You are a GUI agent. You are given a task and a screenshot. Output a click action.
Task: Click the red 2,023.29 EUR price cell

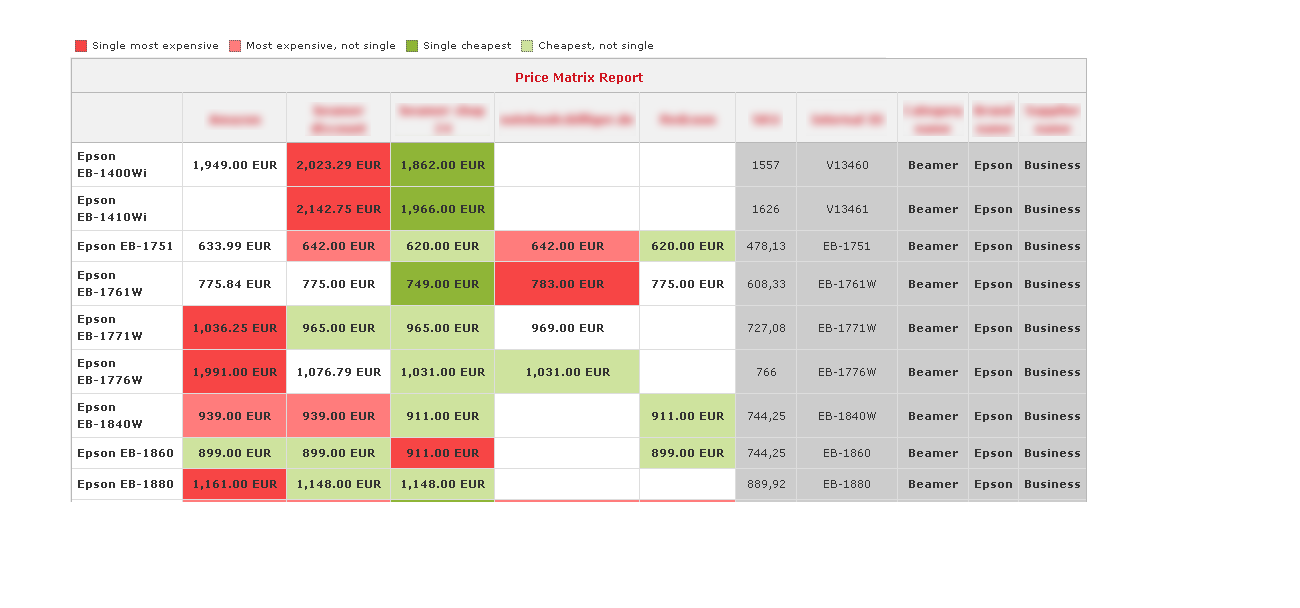click(339, 165)
